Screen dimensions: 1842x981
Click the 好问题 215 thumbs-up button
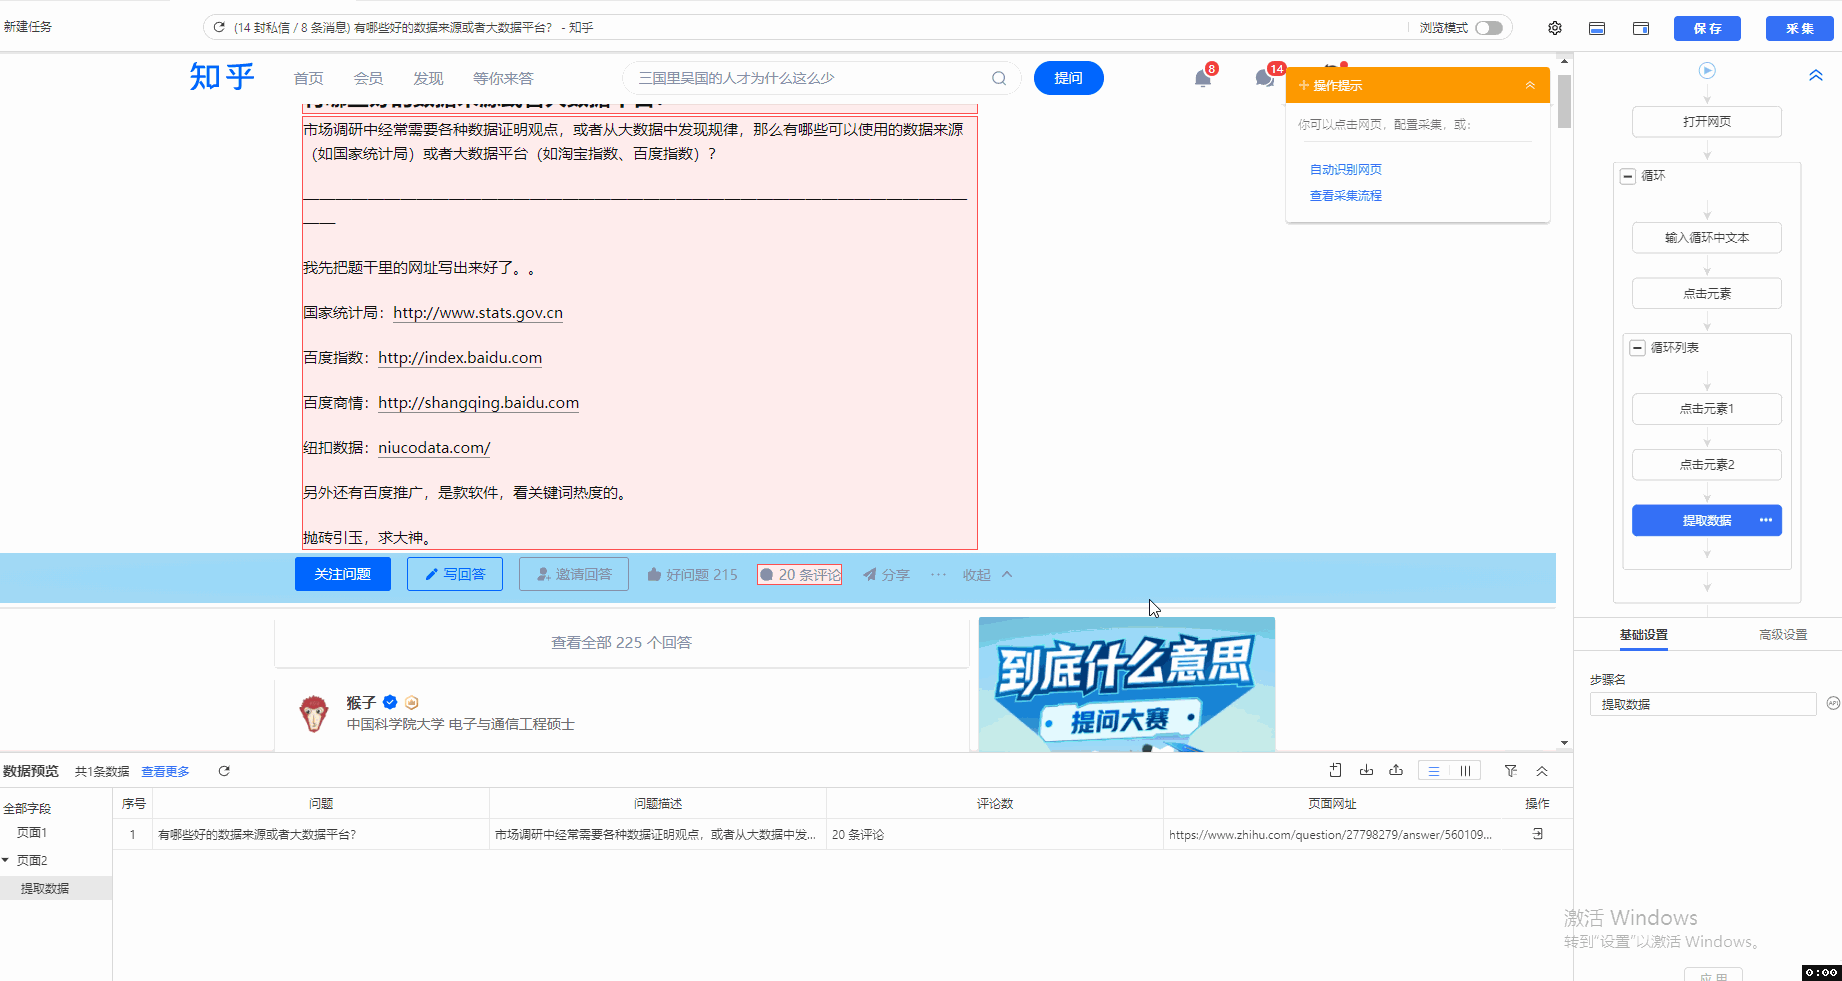click(x=692, y=575)
